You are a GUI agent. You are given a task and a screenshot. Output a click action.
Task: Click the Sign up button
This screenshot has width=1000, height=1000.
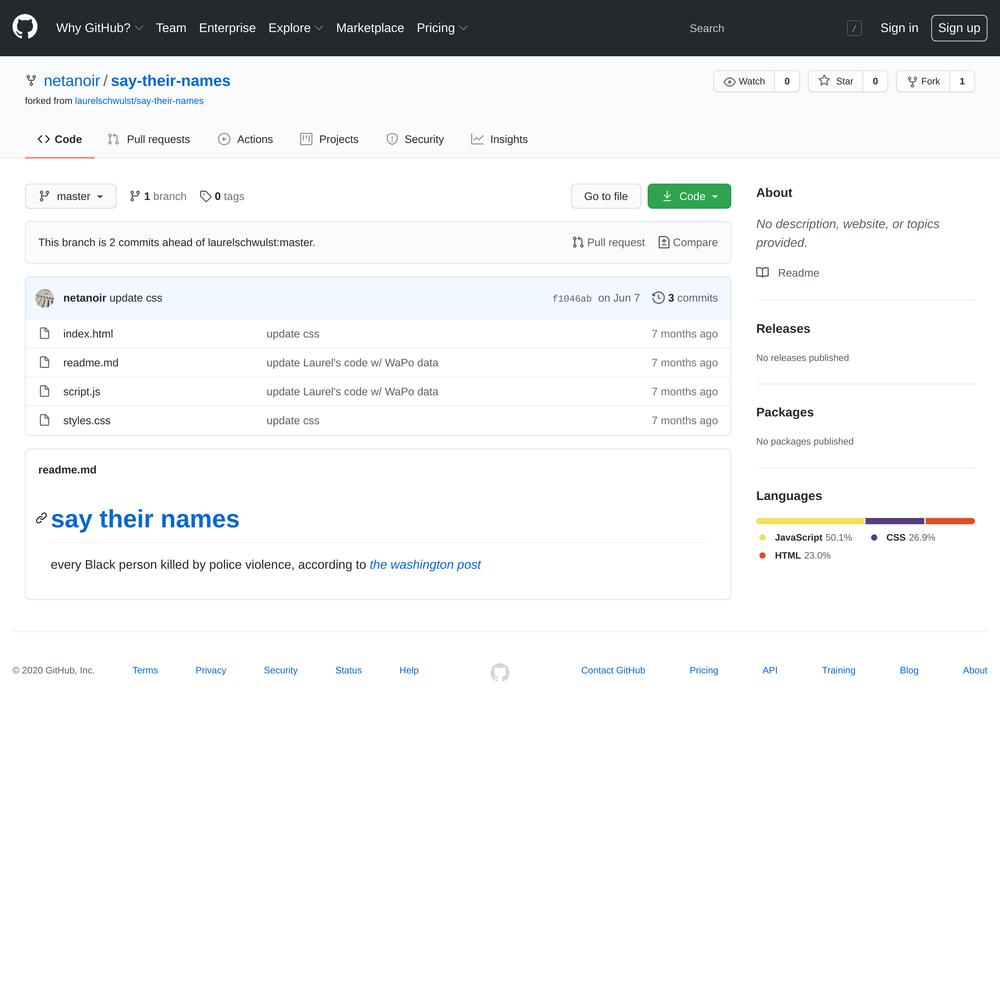click(959, 28)
